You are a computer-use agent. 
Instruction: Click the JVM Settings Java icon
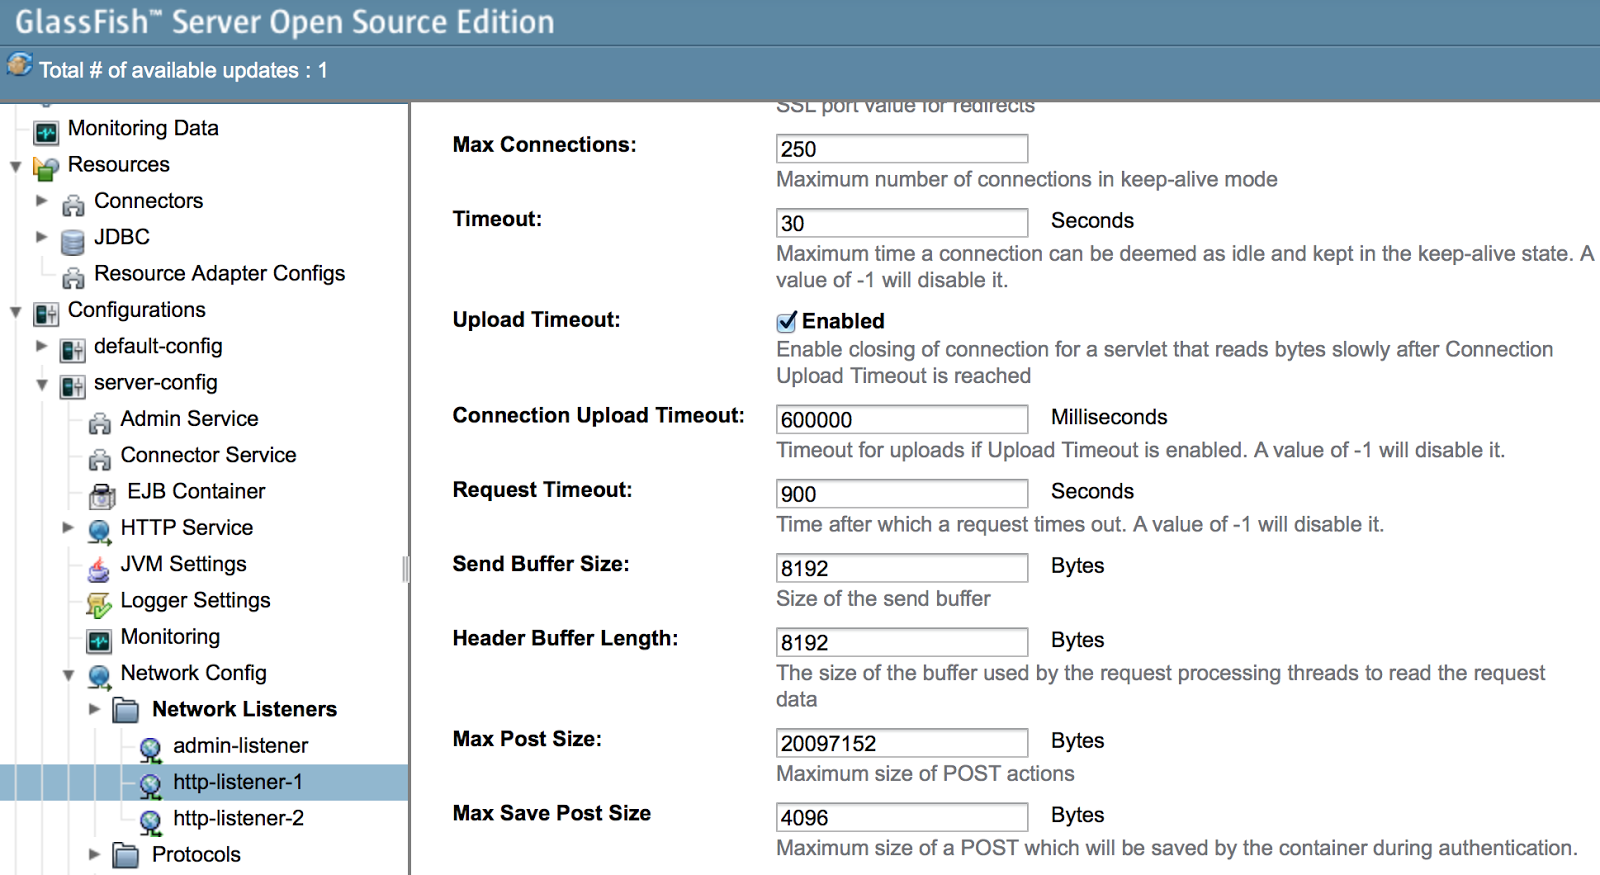[99, 568]
